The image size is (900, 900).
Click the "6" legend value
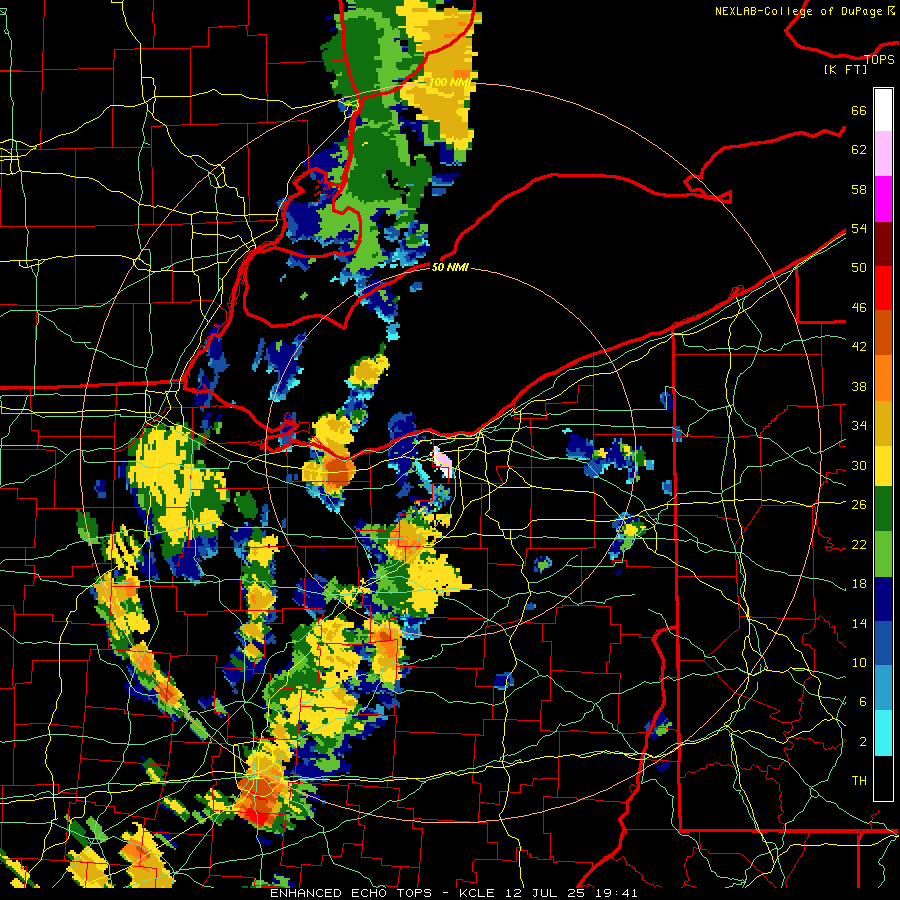point(863,702)
